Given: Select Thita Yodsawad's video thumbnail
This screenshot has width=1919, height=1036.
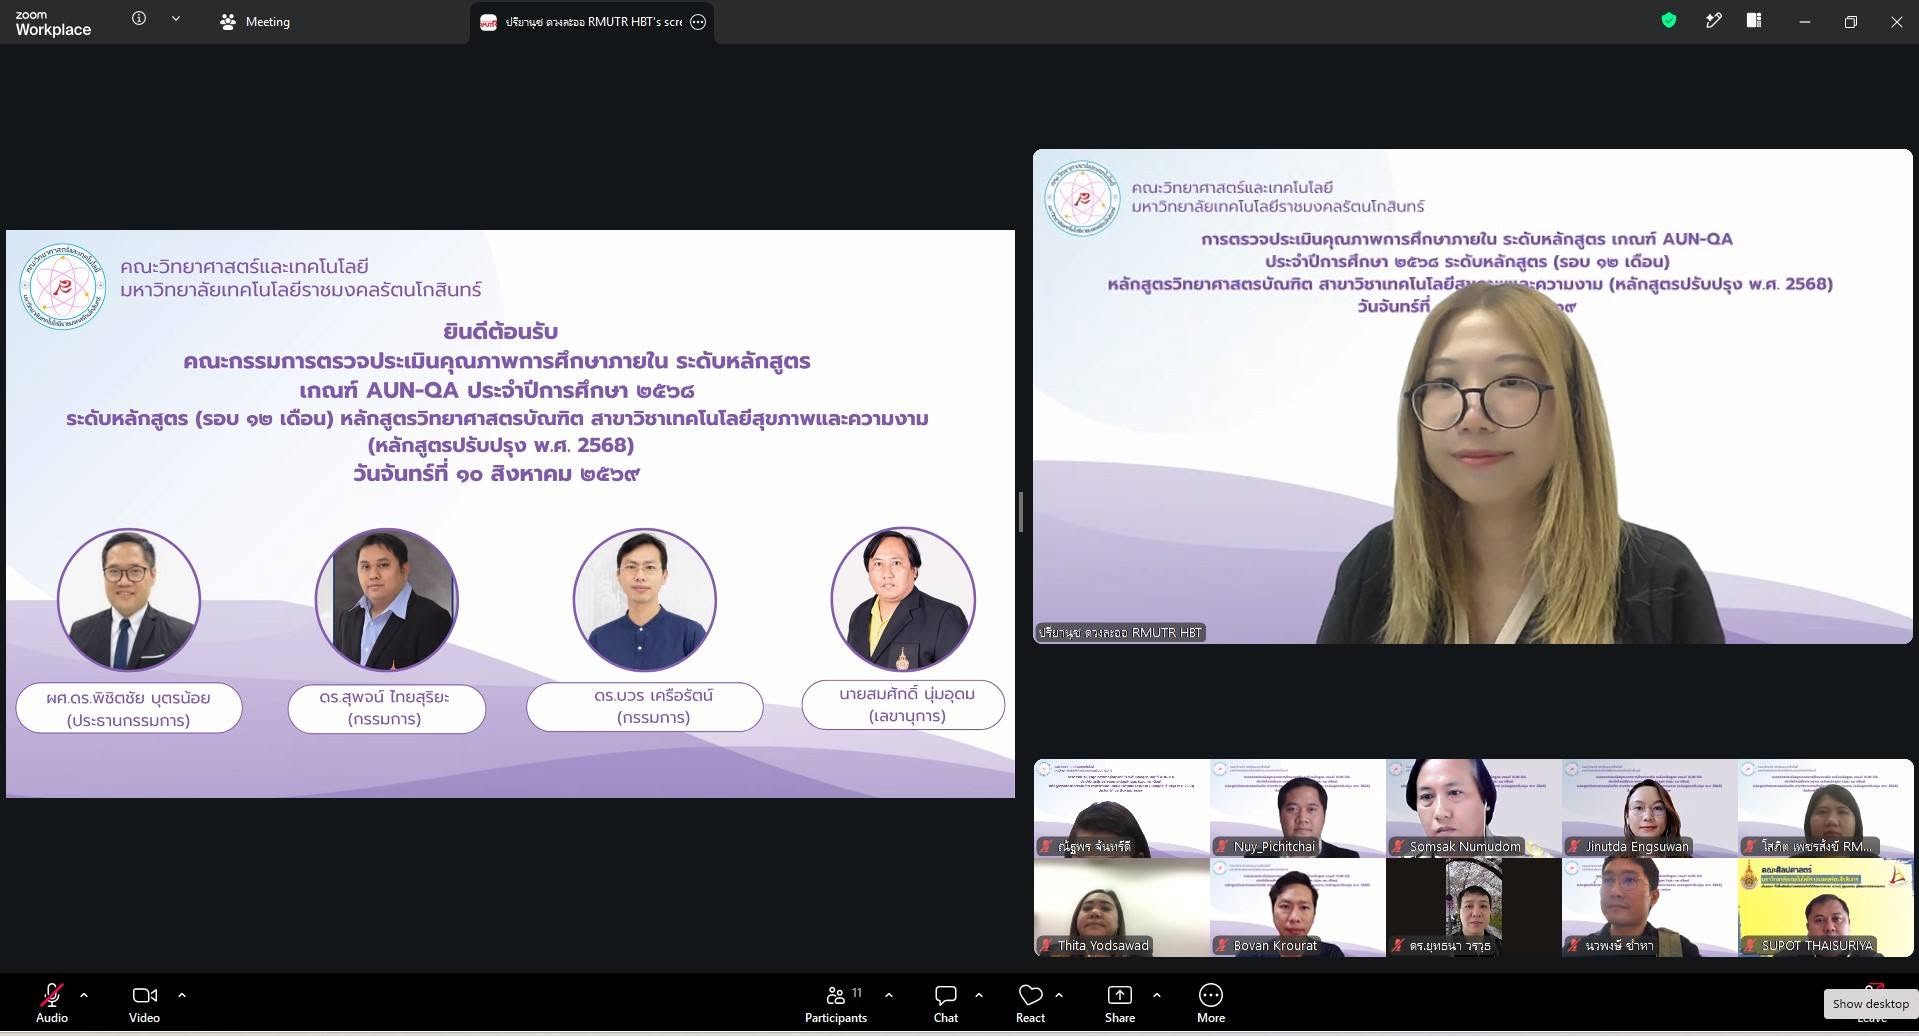Looking at the screenshot, I should 1121,907.
